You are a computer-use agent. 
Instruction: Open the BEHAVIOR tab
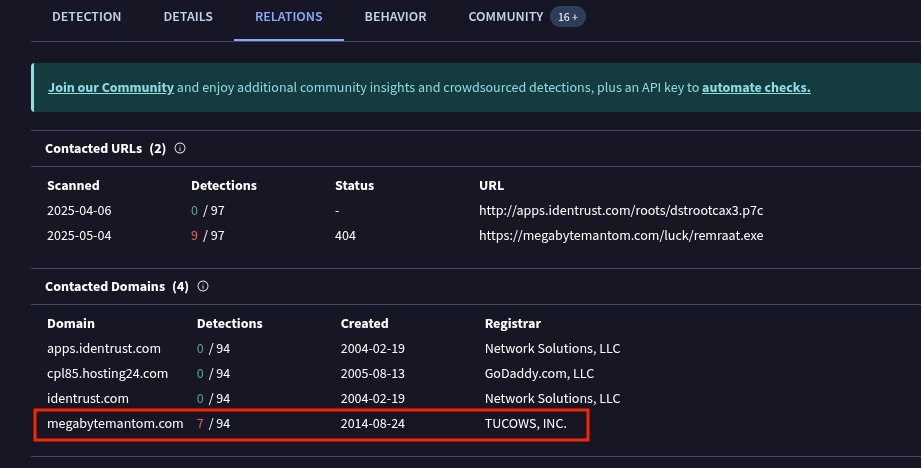[x=395, y=17]
